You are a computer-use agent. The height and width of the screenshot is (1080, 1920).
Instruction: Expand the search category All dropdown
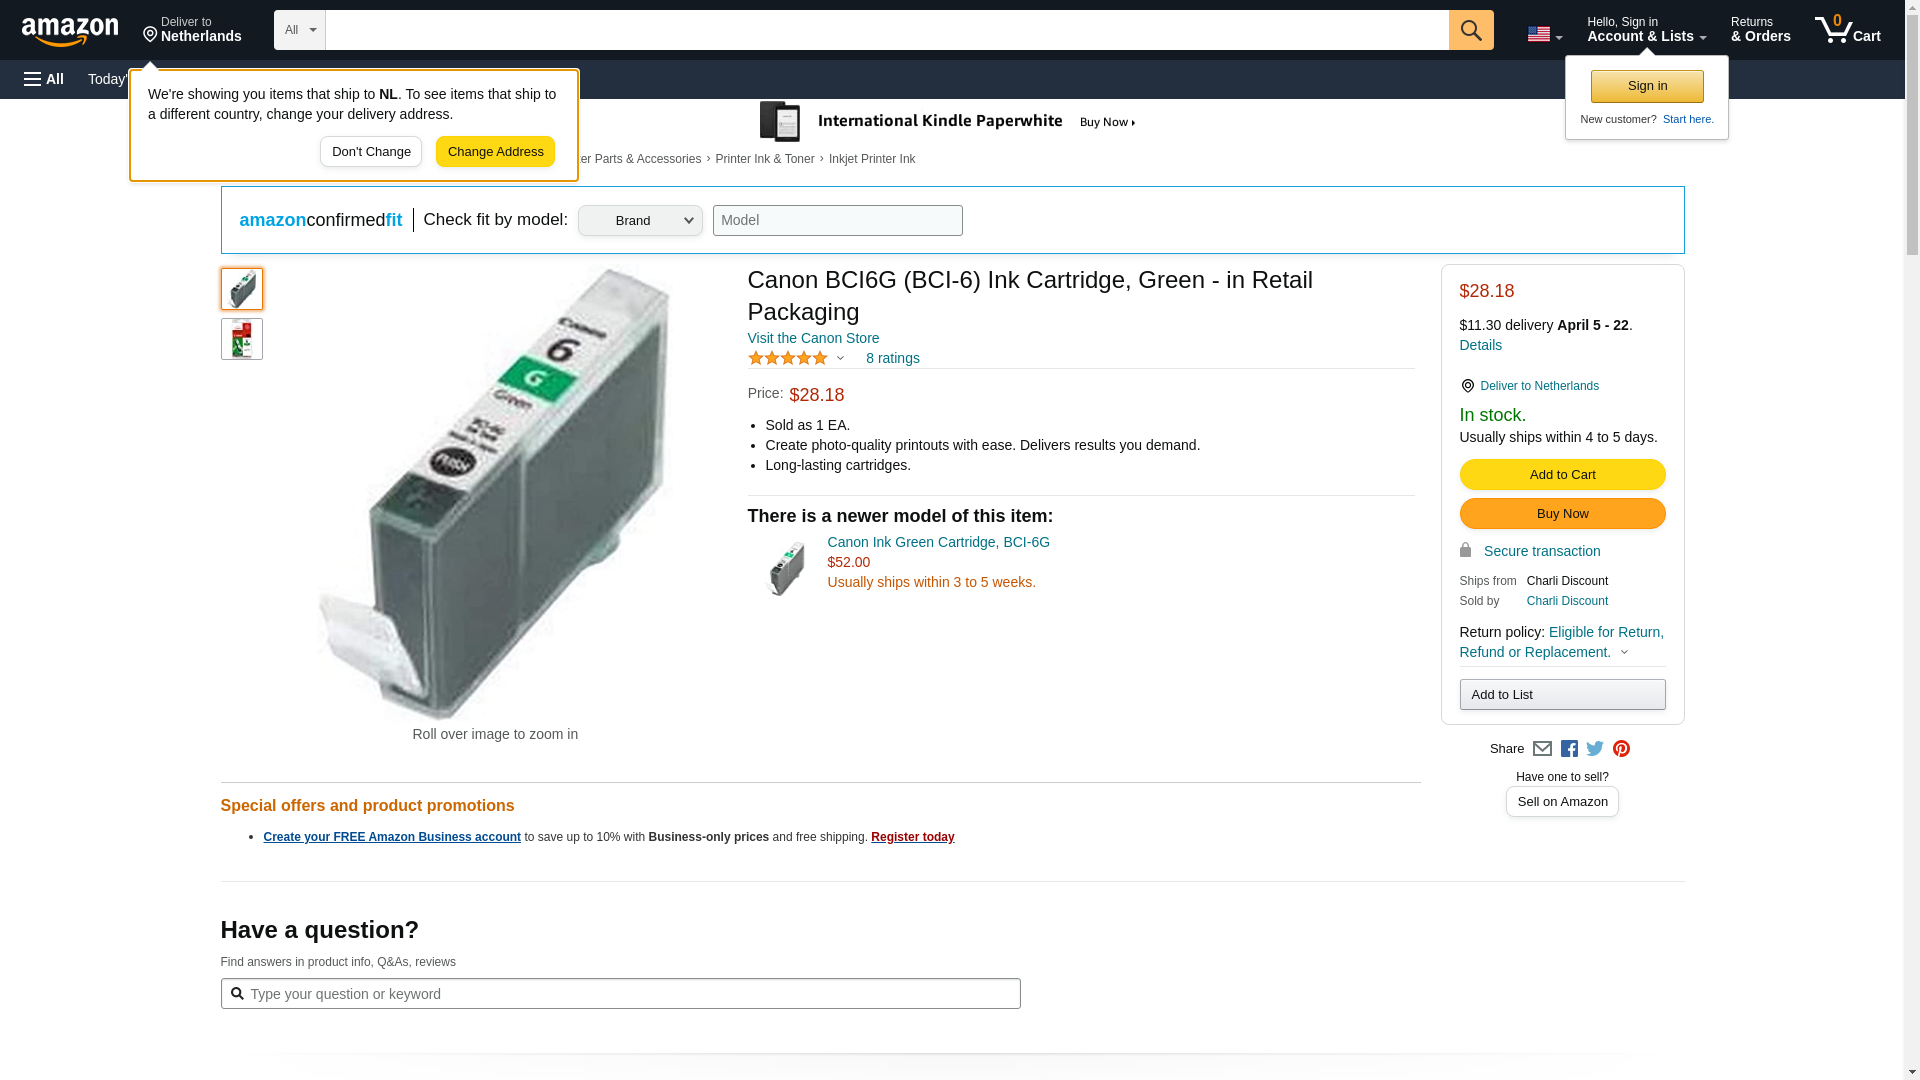(x=299, y=30)
